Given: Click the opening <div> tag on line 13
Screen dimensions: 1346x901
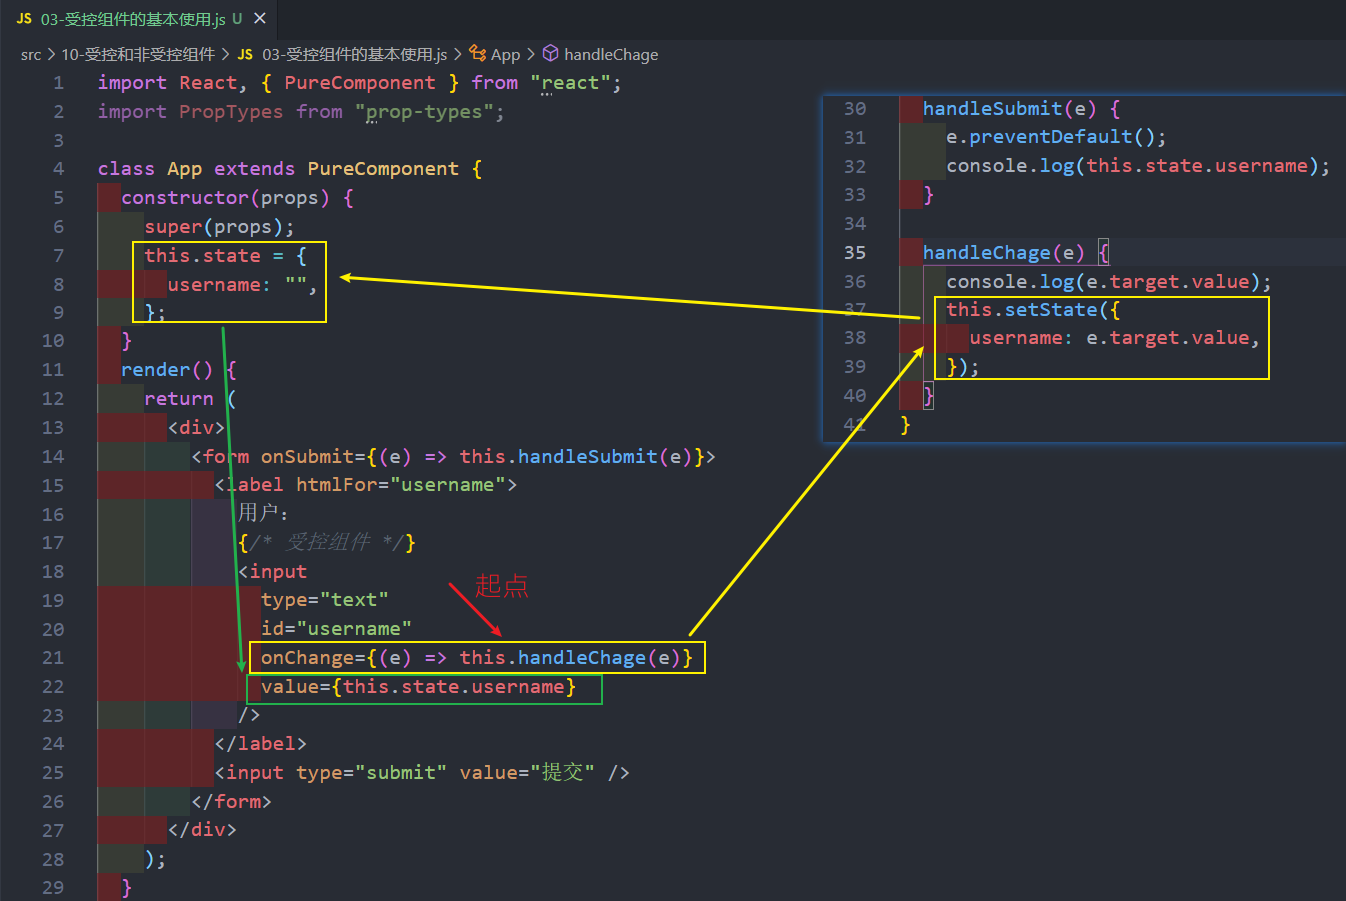Looking at the screenshot, I should pyautogui.click(x=196, y=428).
